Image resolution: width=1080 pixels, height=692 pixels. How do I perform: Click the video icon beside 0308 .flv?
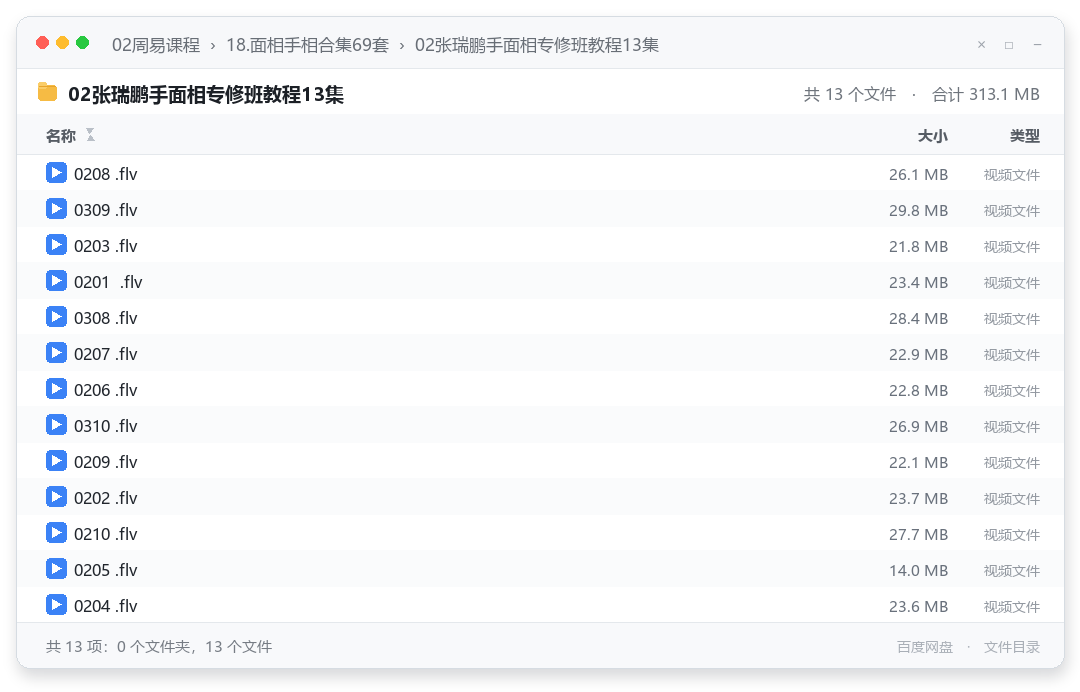(x=56, y=317)
